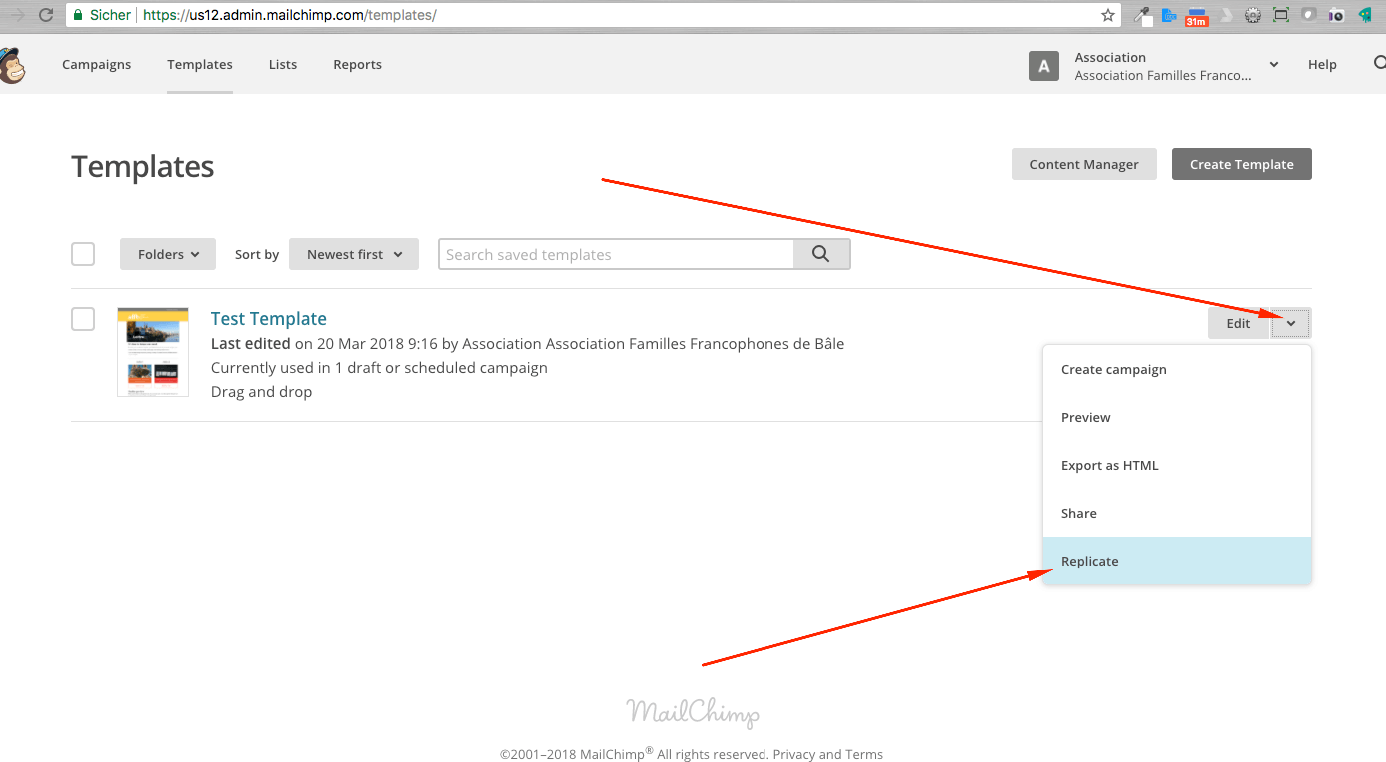Switch to the Lists tab
This screenshot has width=1386, height=762.
(283, 64)
